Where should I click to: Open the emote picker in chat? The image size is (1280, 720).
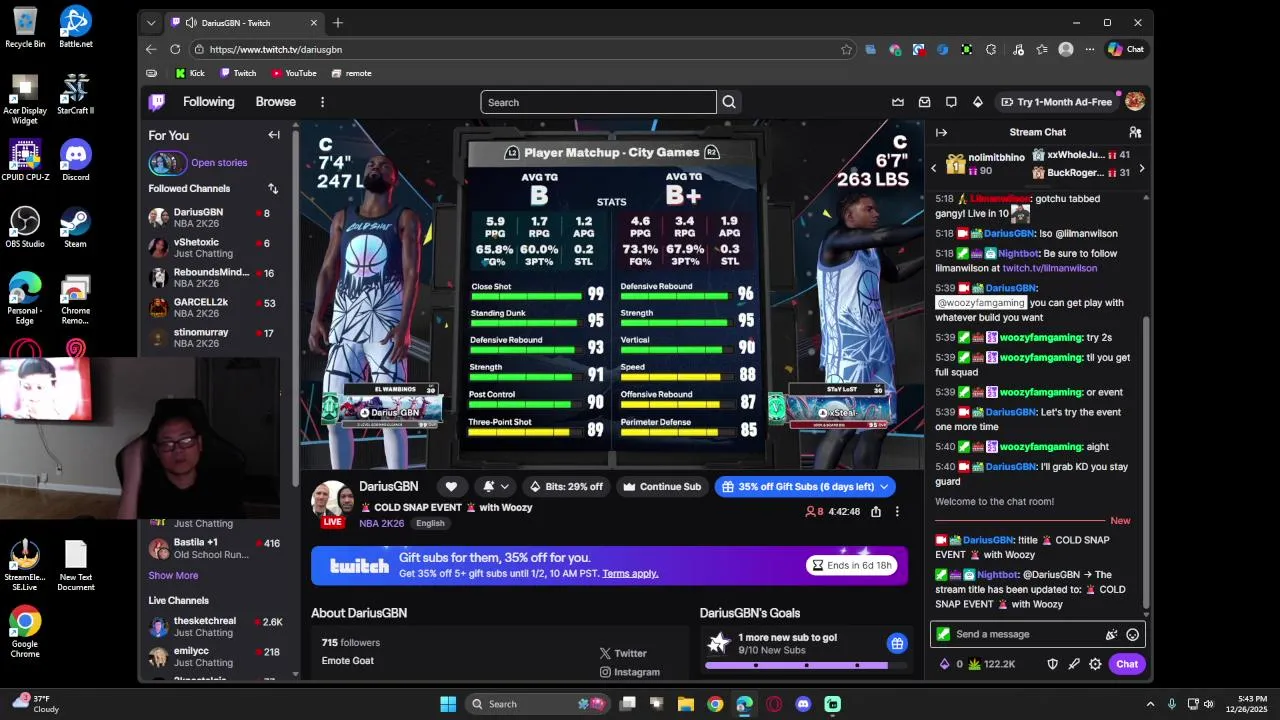[1132, 634]
